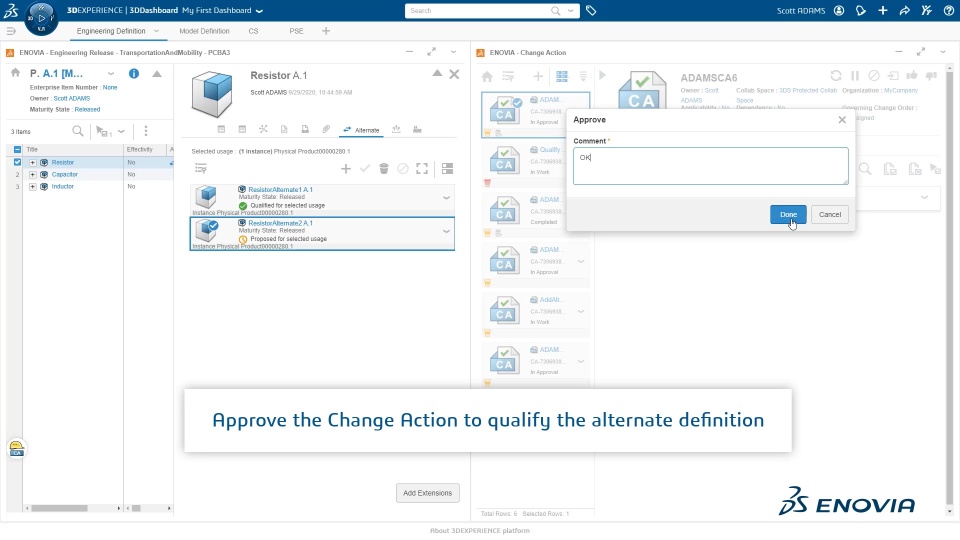Click the blue information icon
The width and height of the screenshot is (960, 540).
(133, 73)
